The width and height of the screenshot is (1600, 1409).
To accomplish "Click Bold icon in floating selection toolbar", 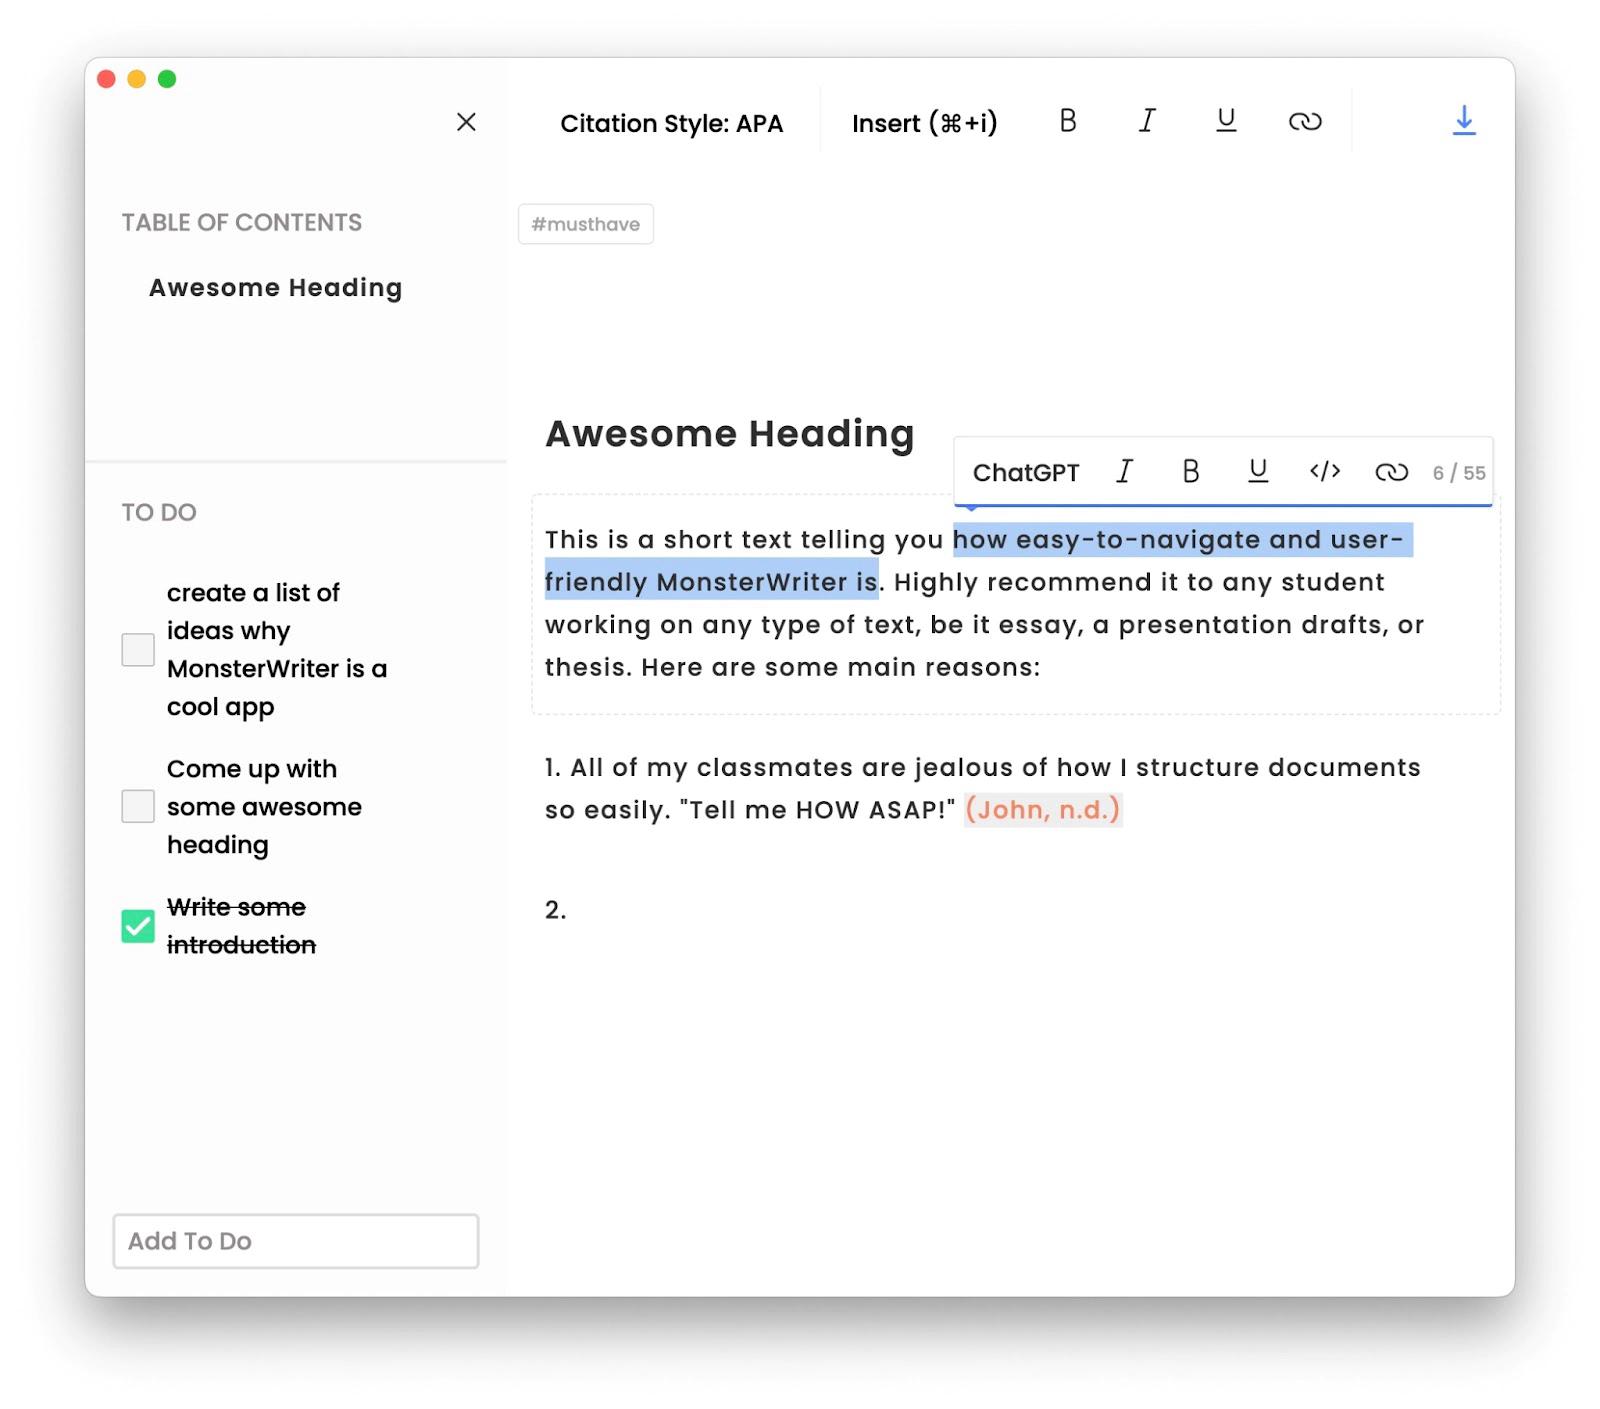I will point(1191,471).
